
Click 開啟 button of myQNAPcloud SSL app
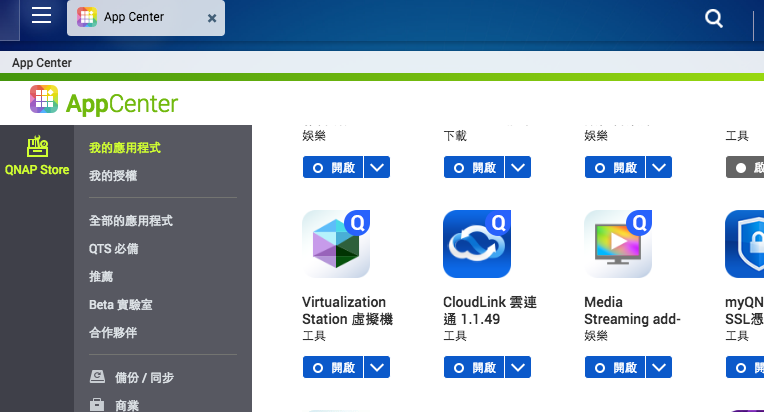click(x=745, y=367)
